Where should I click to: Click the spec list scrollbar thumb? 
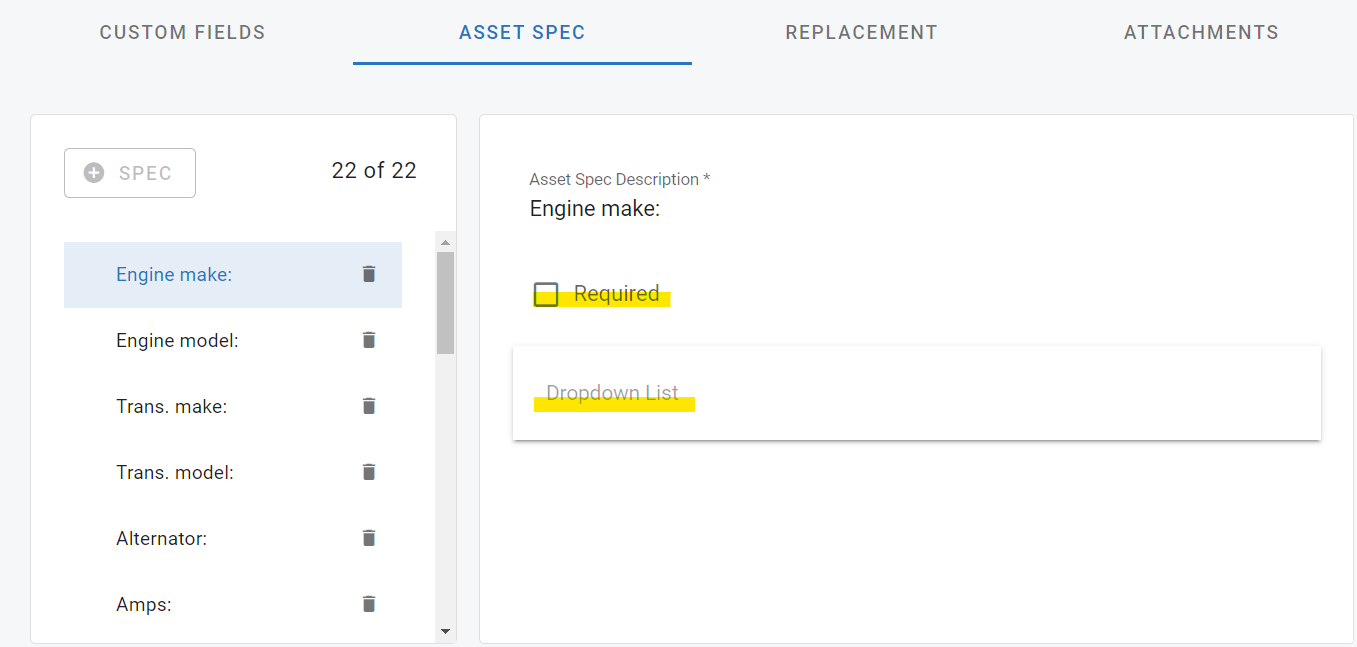tap(445, 302)
